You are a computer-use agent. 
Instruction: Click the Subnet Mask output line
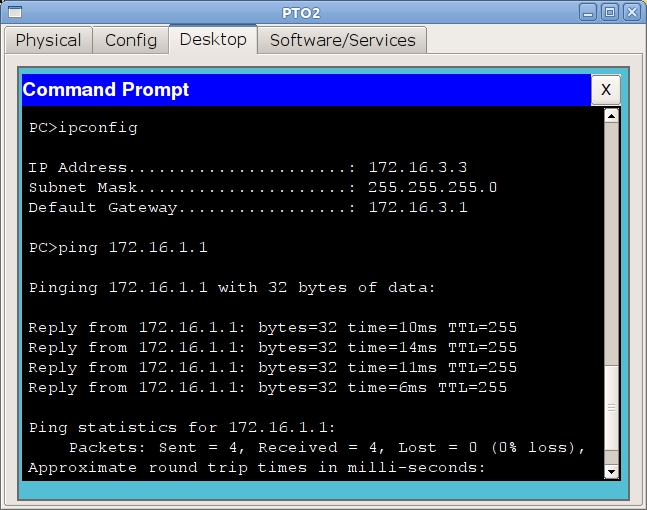(x=262, y=188)
